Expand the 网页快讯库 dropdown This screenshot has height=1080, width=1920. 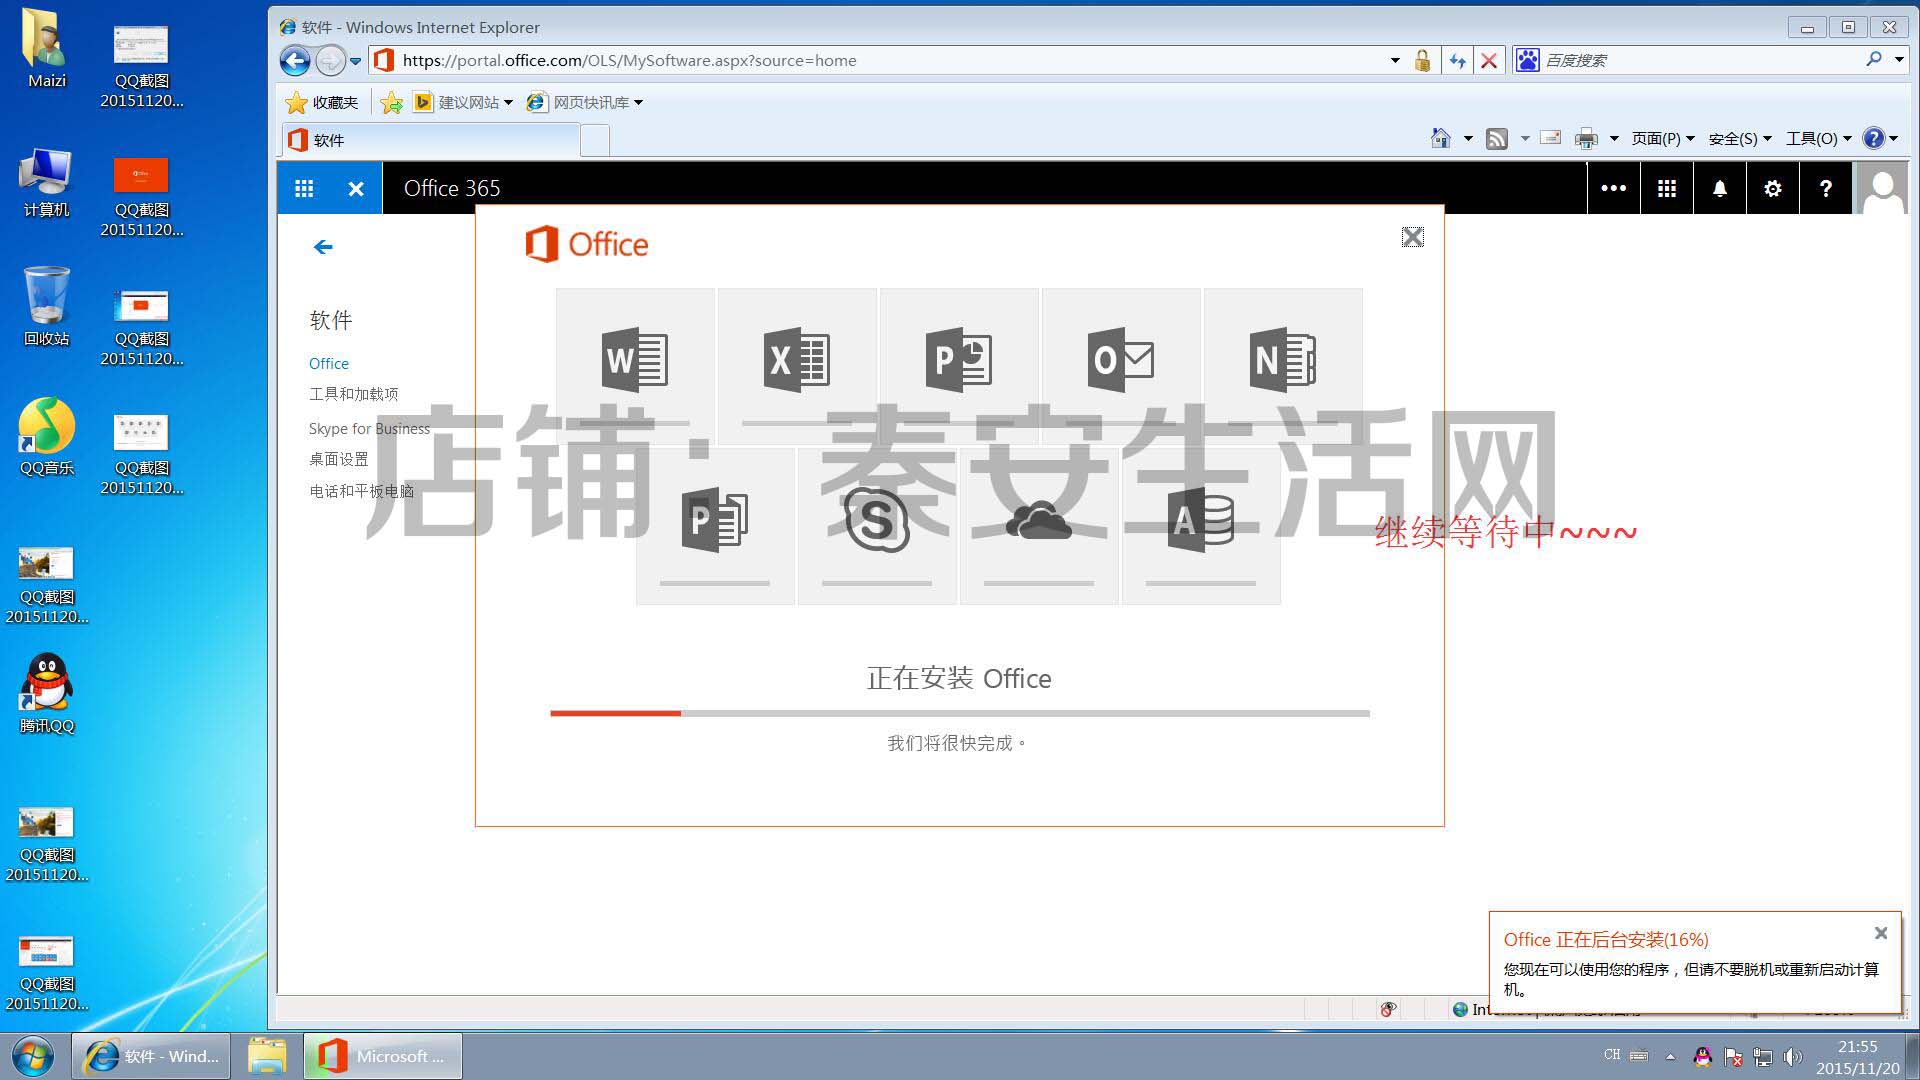coord(638,103)
